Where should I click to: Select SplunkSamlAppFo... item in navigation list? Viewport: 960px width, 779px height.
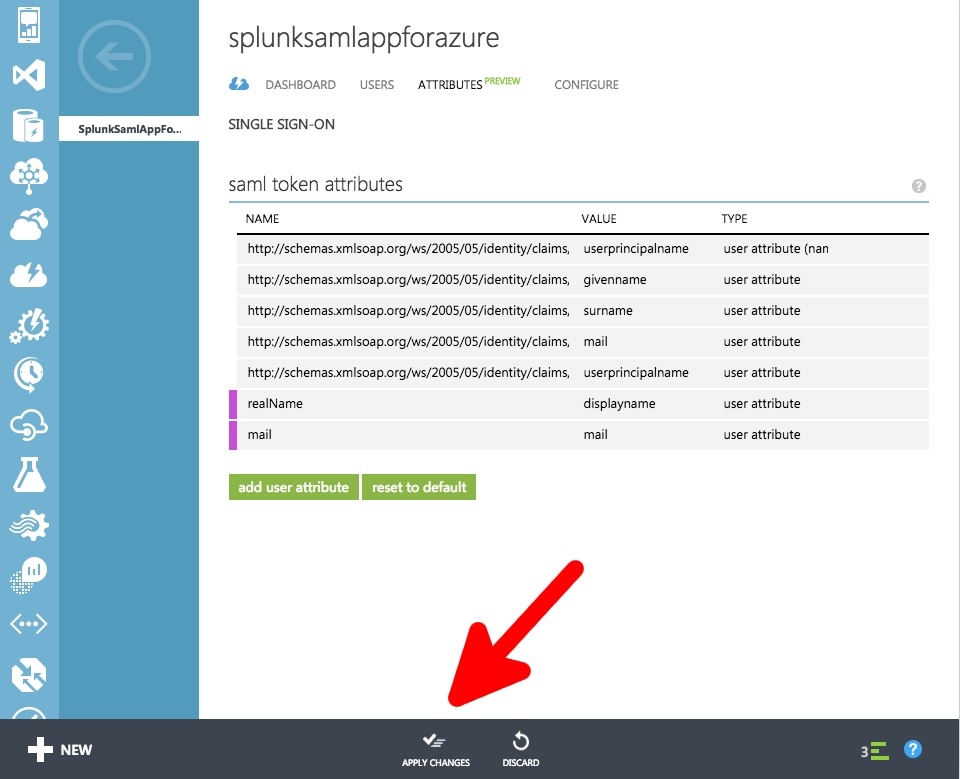click(x=130, y=129)
